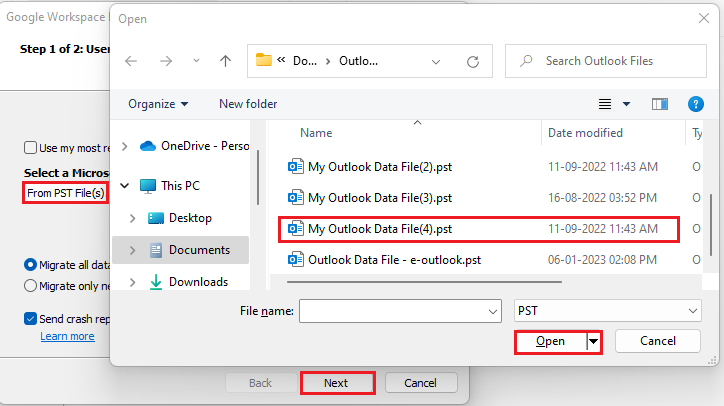The height and width of the screenshot is (406, 724).
Task: Select Outlook Data File - e-outlook.pst
Action: tap(394, 260)
